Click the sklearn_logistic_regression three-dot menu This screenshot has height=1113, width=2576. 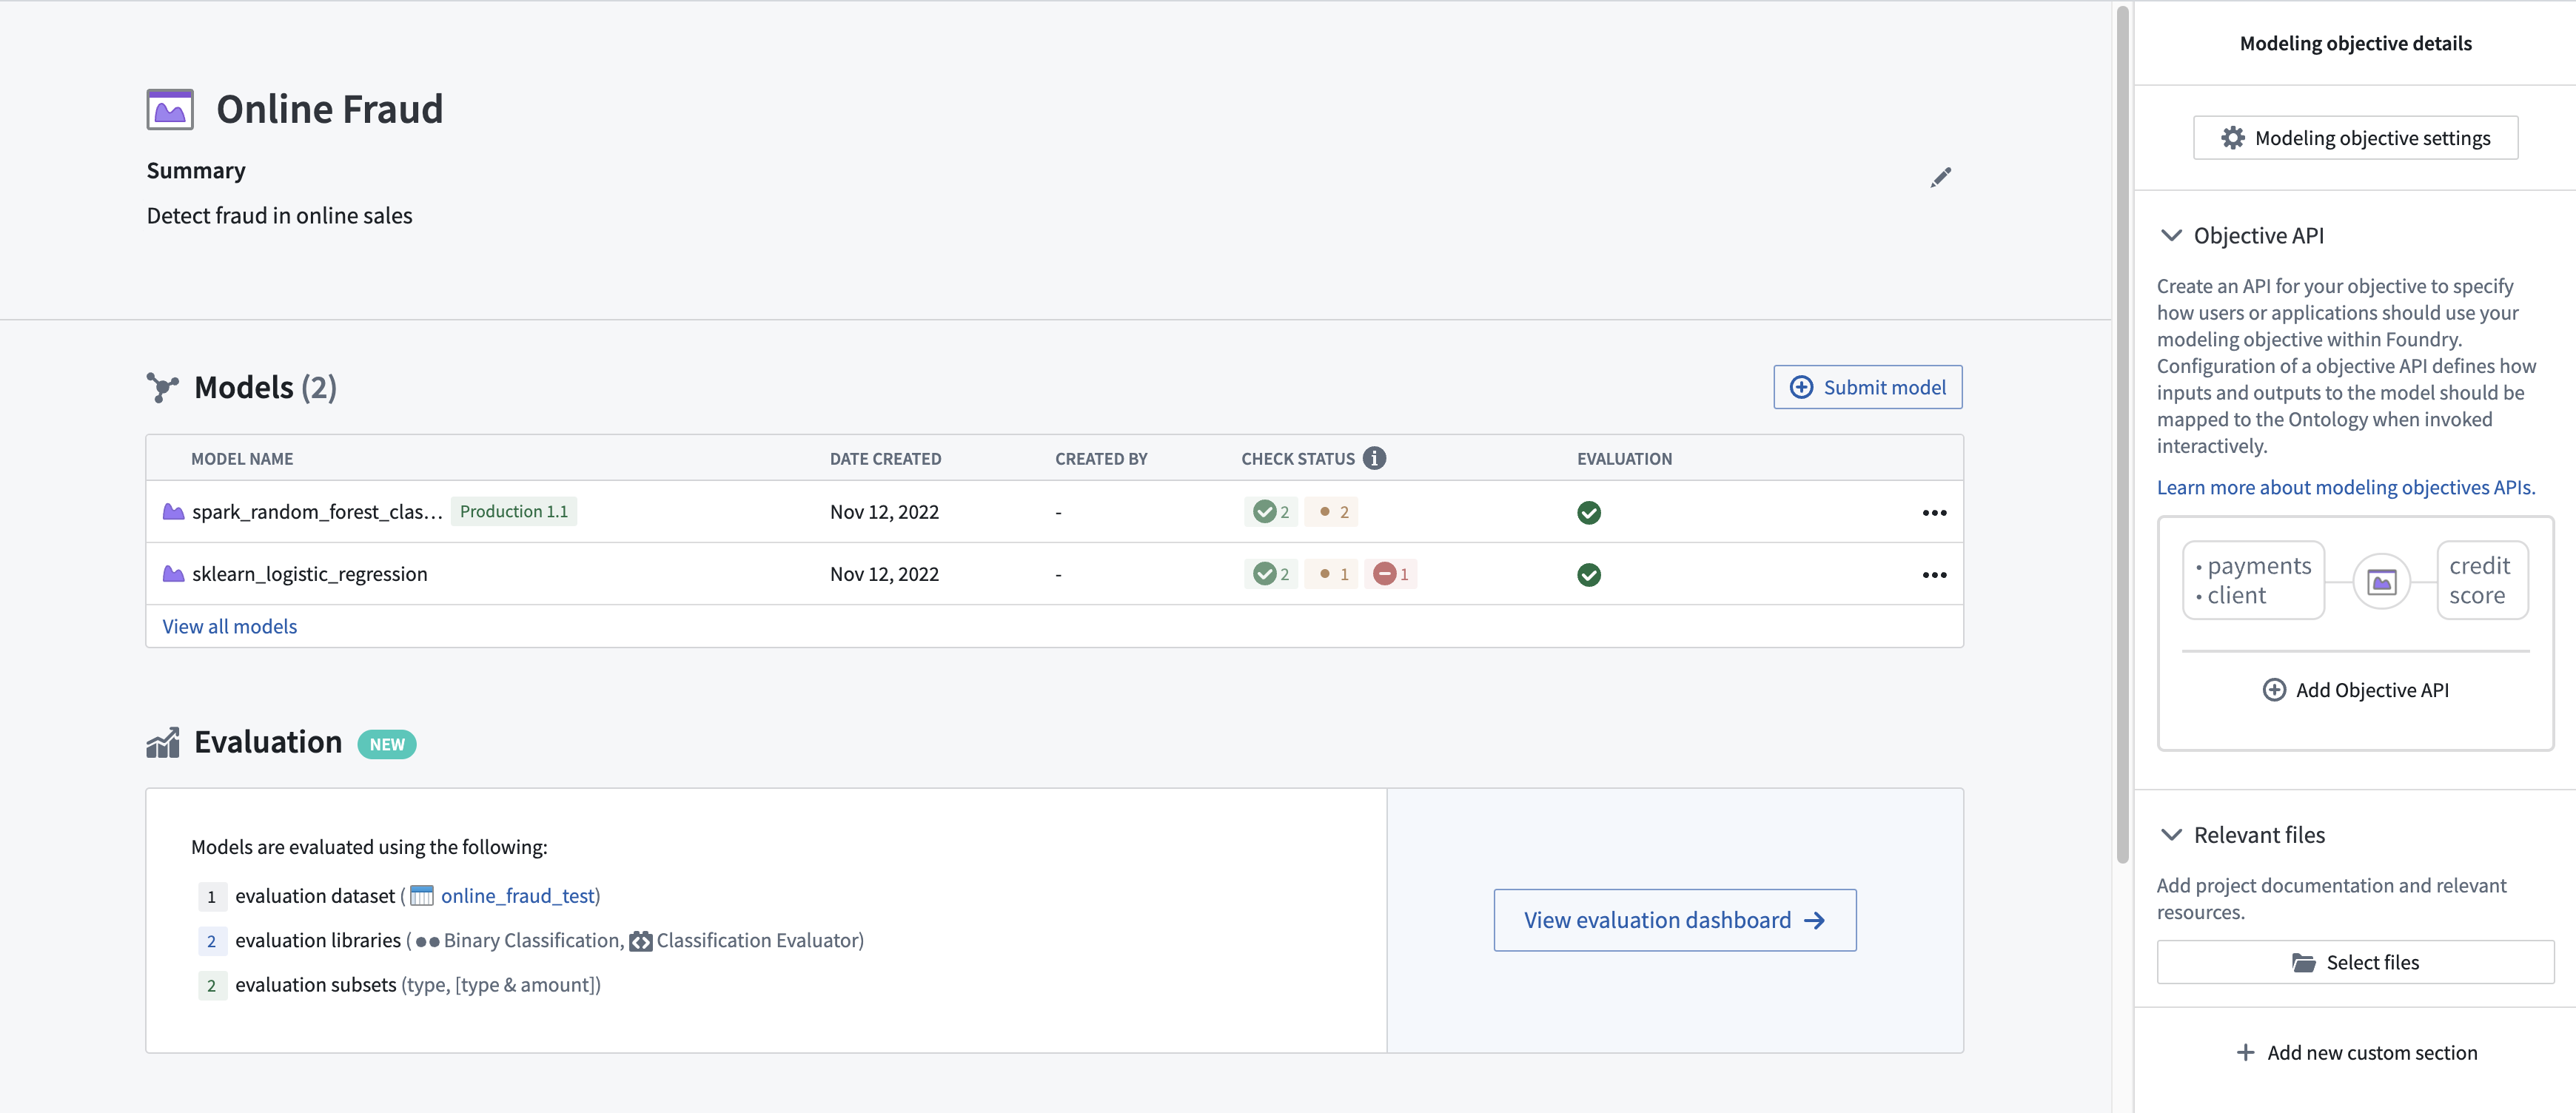1935,574
